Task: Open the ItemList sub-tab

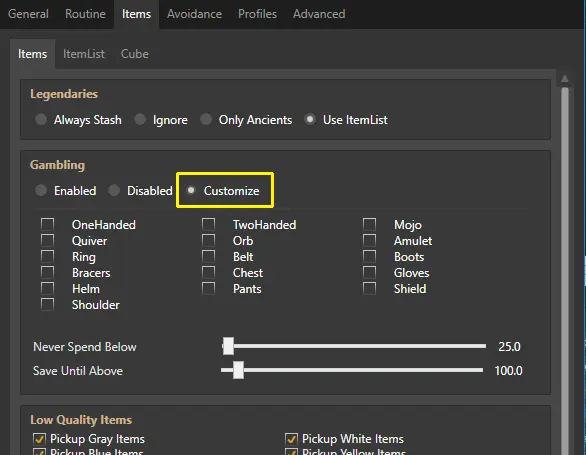Action: point(84,54)
